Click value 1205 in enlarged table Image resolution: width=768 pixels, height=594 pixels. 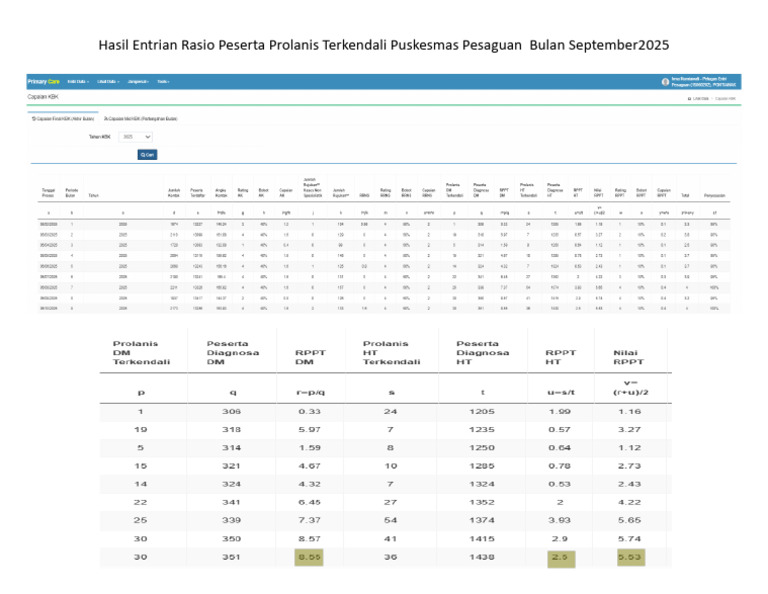pyautogui.click(x=482, y=411)
